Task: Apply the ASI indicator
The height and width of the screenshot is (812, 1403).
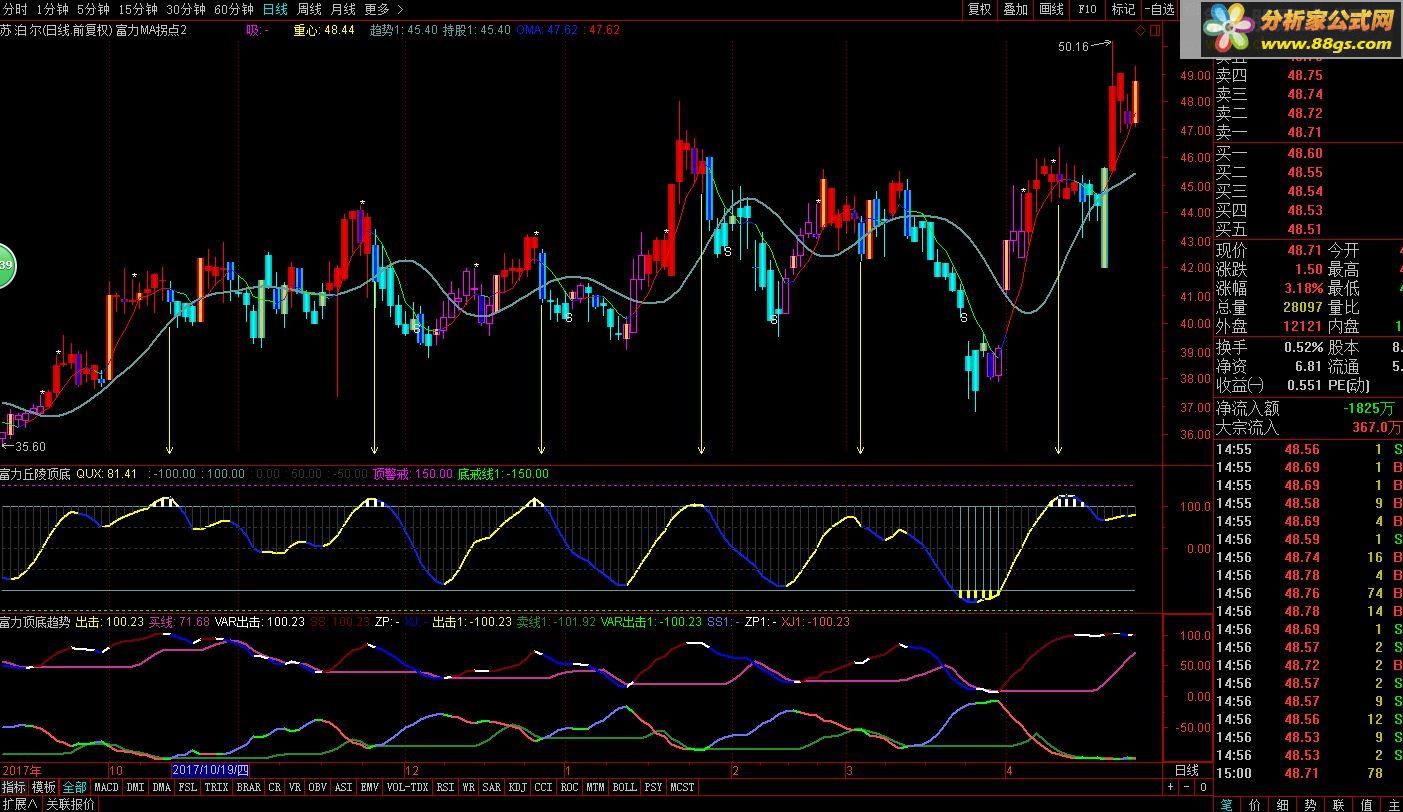Action: (344, 787)
